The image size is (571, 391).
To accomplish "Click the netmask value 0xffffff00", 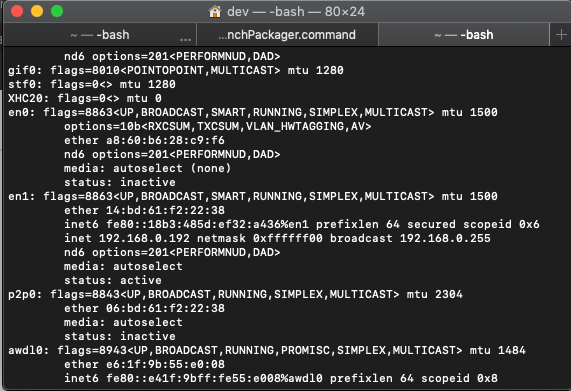I will [288, 238].
